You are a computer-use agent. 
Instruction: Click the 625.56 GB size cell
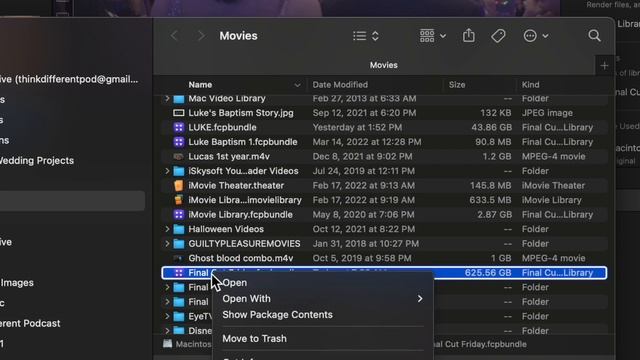coord(488,273)
